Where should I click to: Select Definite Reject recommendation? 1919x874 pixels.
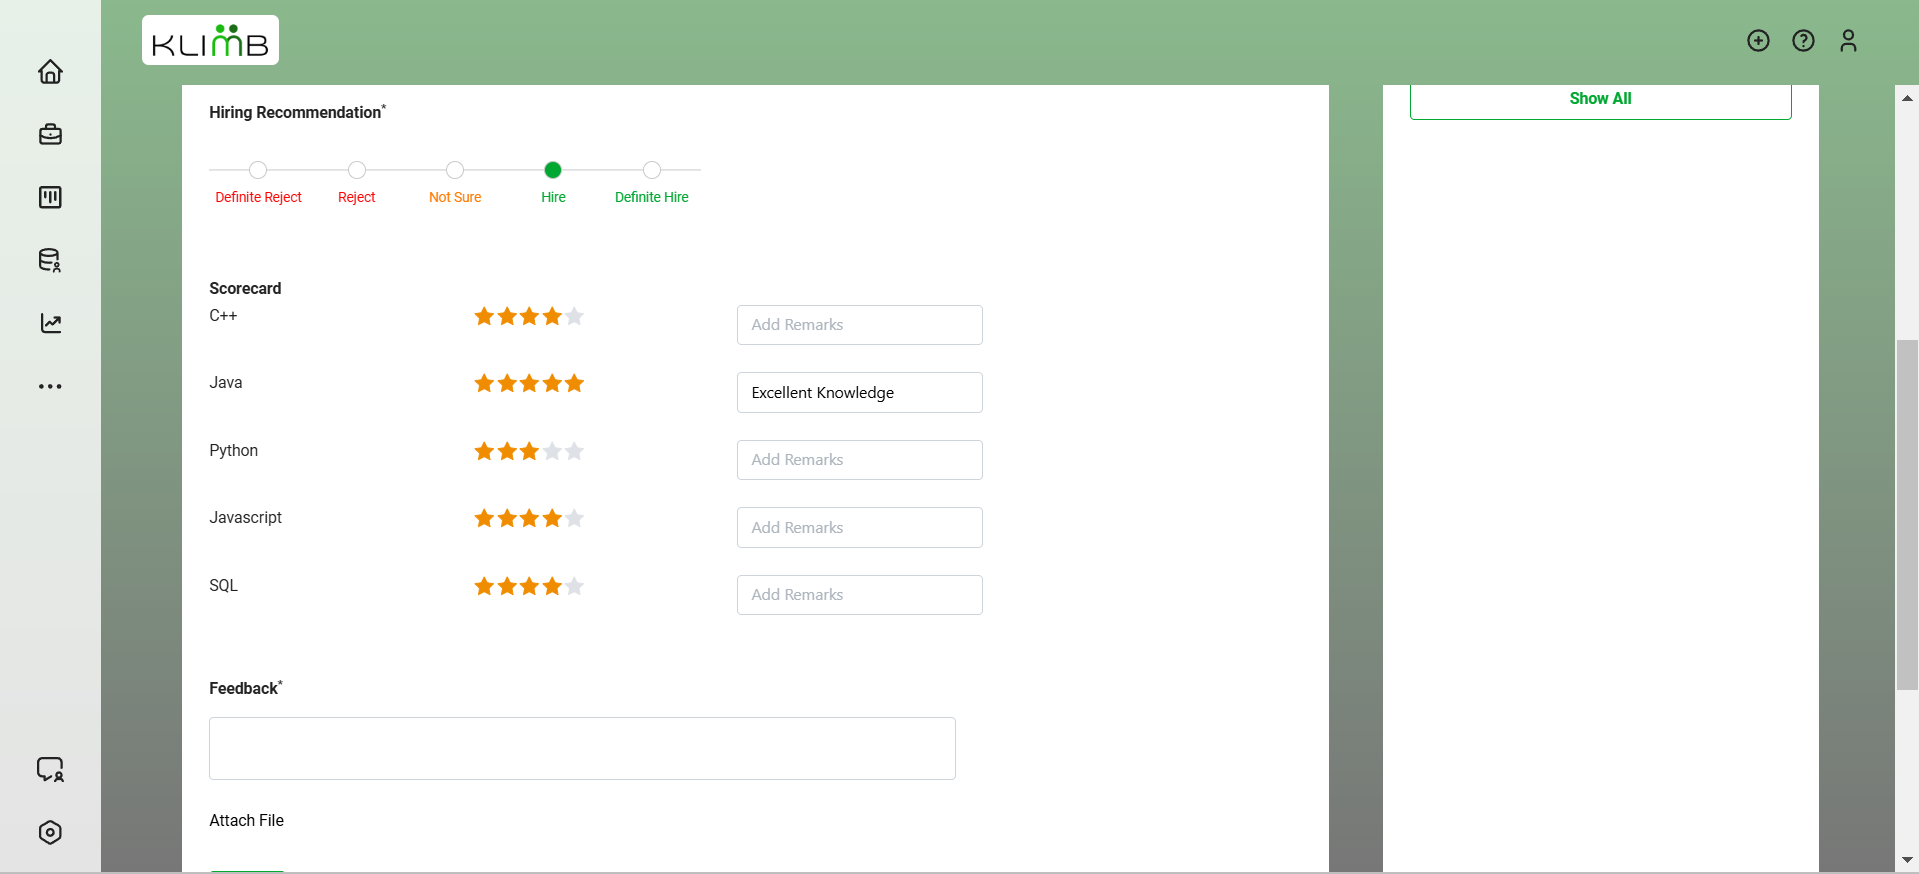pos(258,170)
